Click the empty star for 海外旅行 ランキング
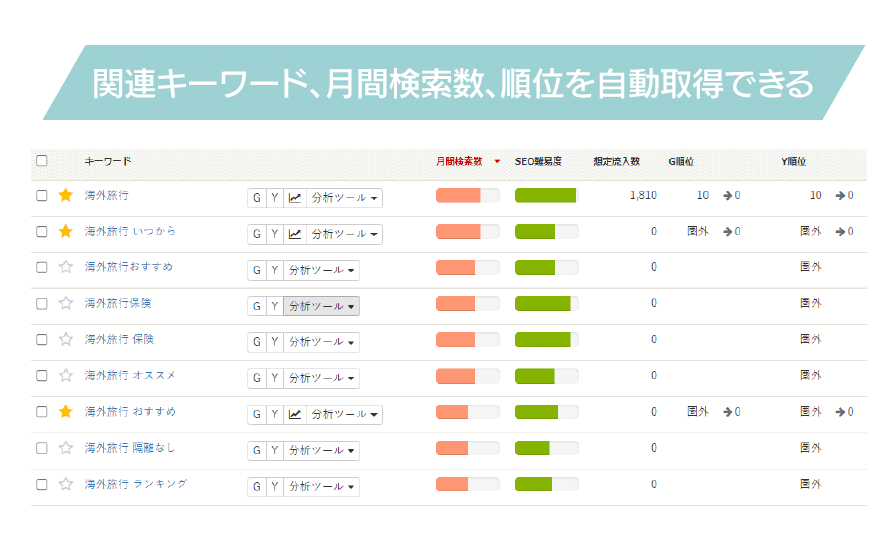The width and height of the screenshot is (891, 554). 66,484
